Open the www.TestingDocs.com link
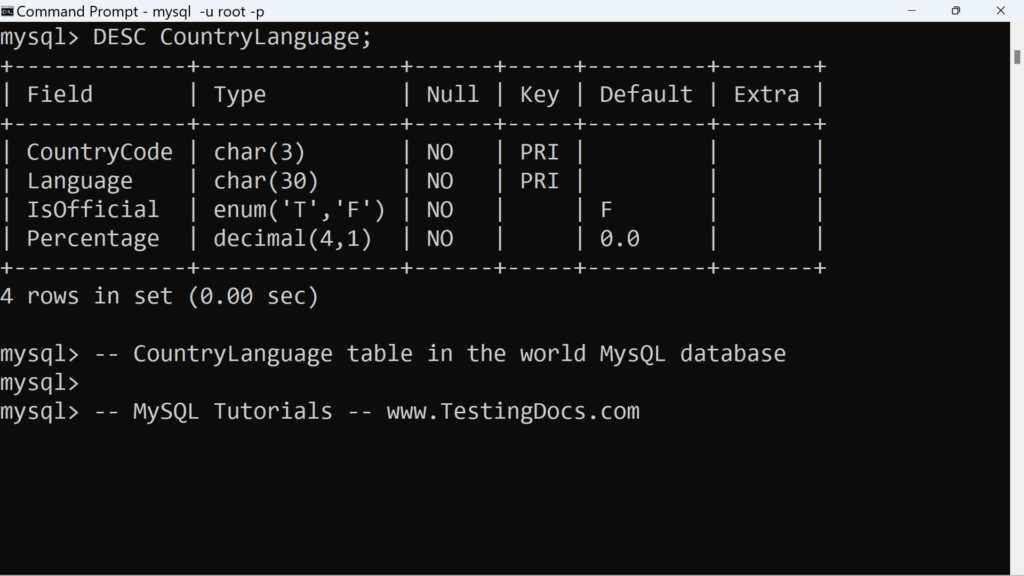Image resolution: width=1024 pixels, height=576 pixels. [x=514, y=411]
